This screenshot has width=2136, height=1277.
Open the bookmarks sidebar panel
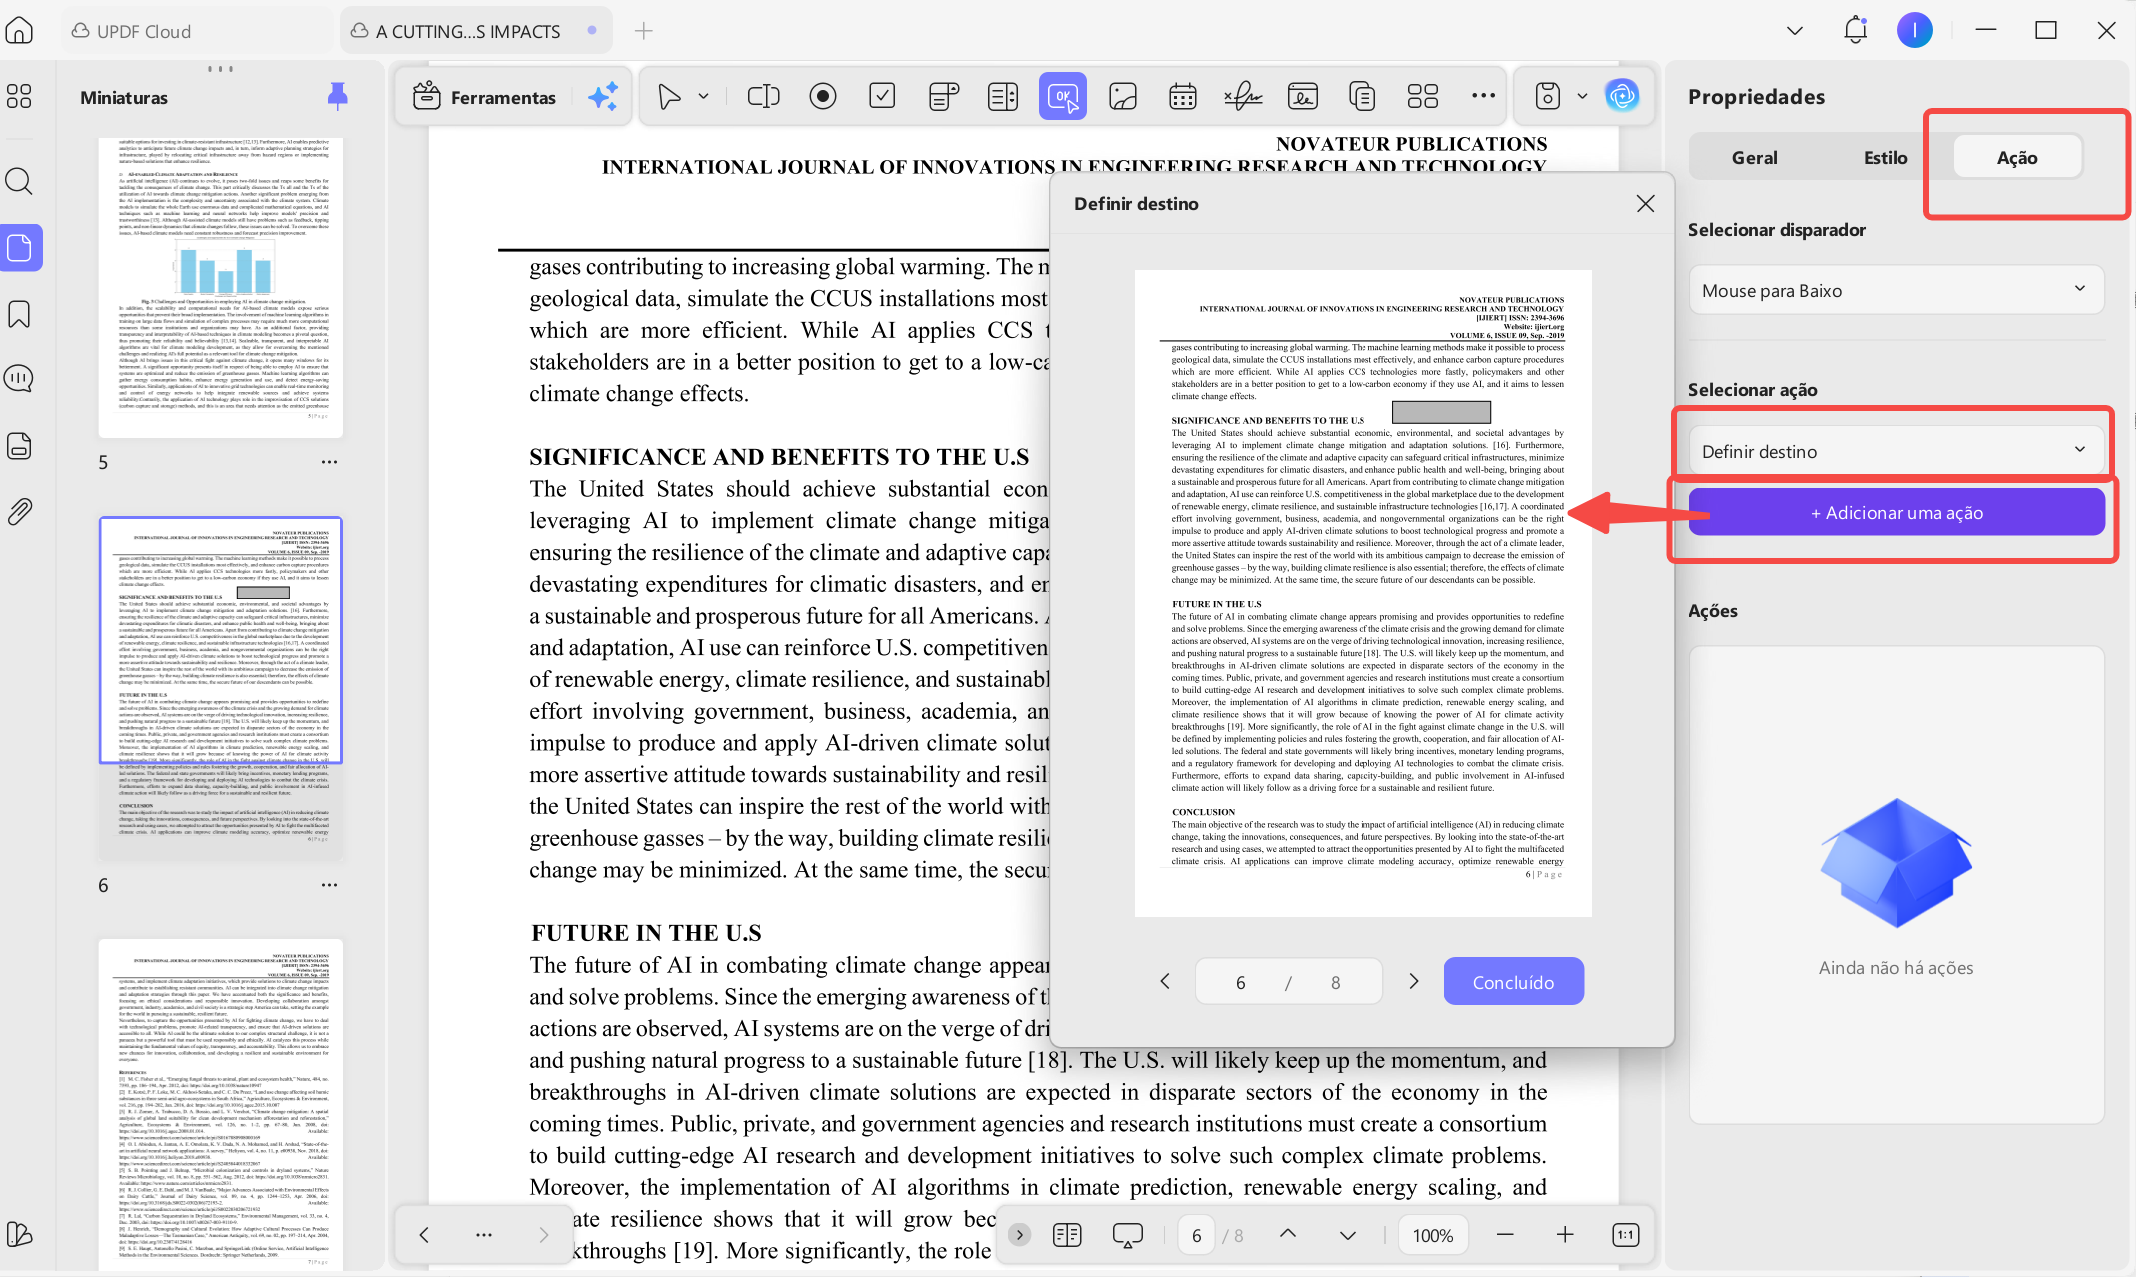click(x=19, y=314)
